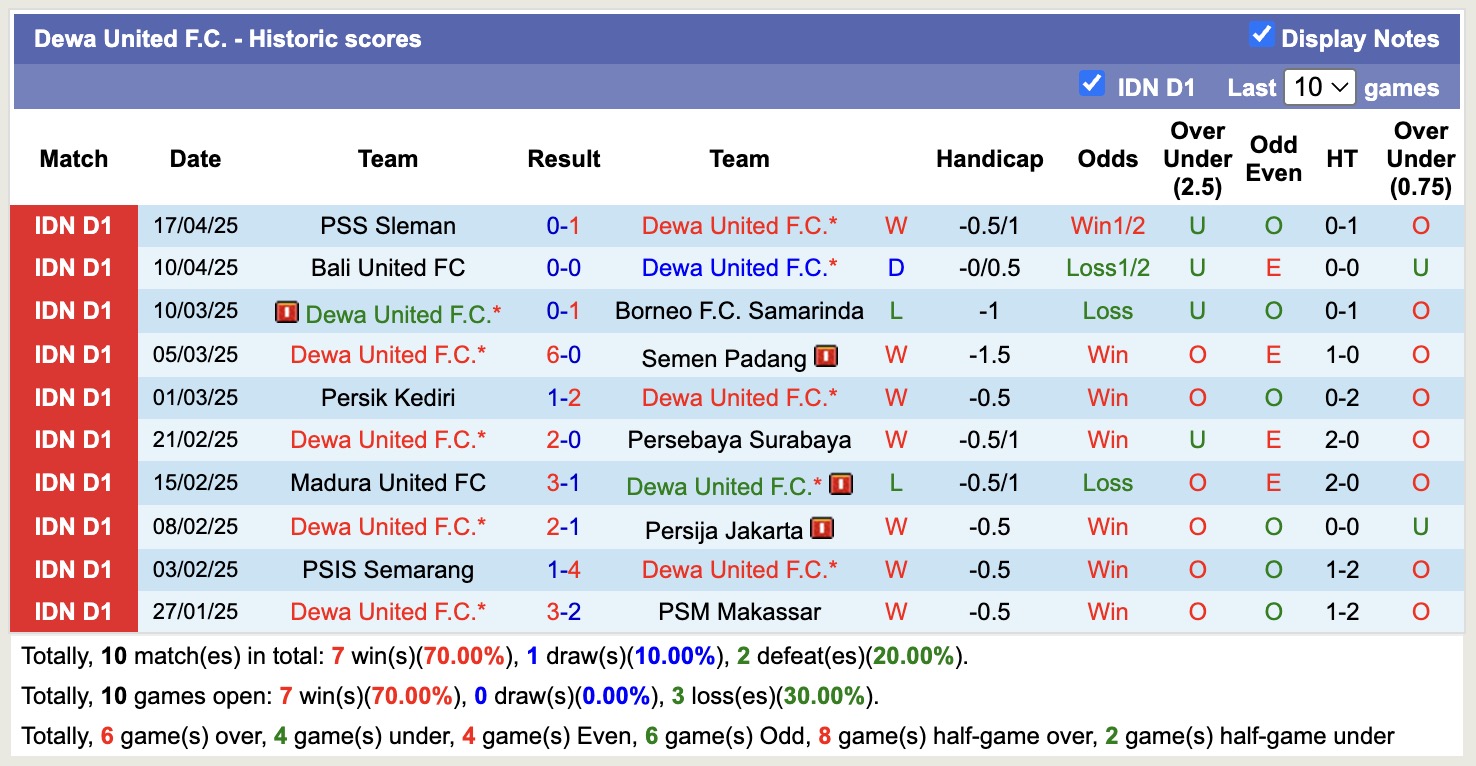Toggle the IDN D1 filter checkbox
The height and width of the screenshot is (766, 1476).
[1090, 86]
